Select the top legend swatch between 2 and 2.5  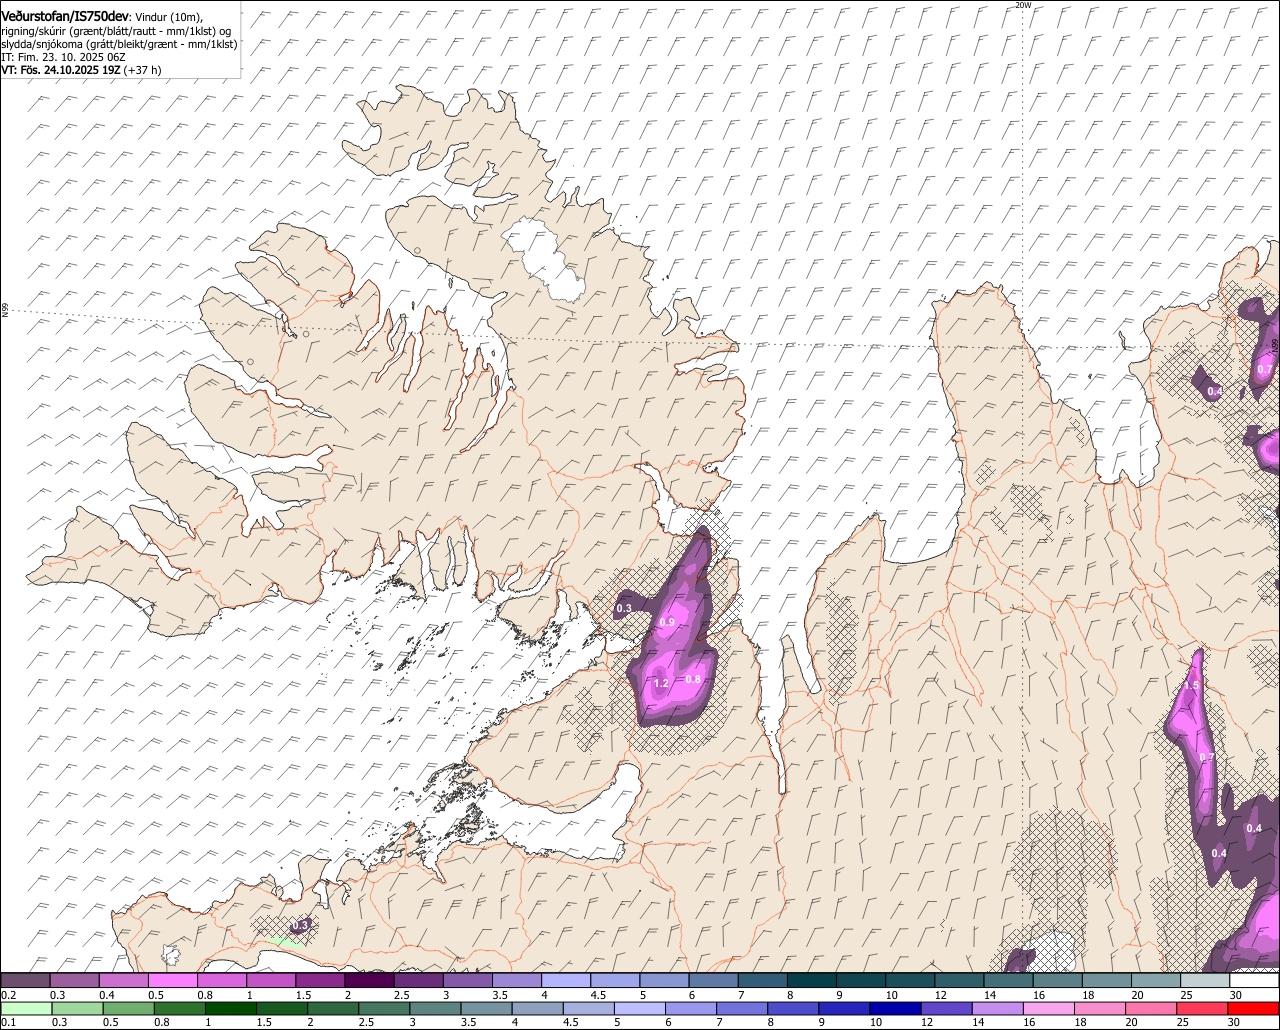pyautogui.click(x=369, y=980)
